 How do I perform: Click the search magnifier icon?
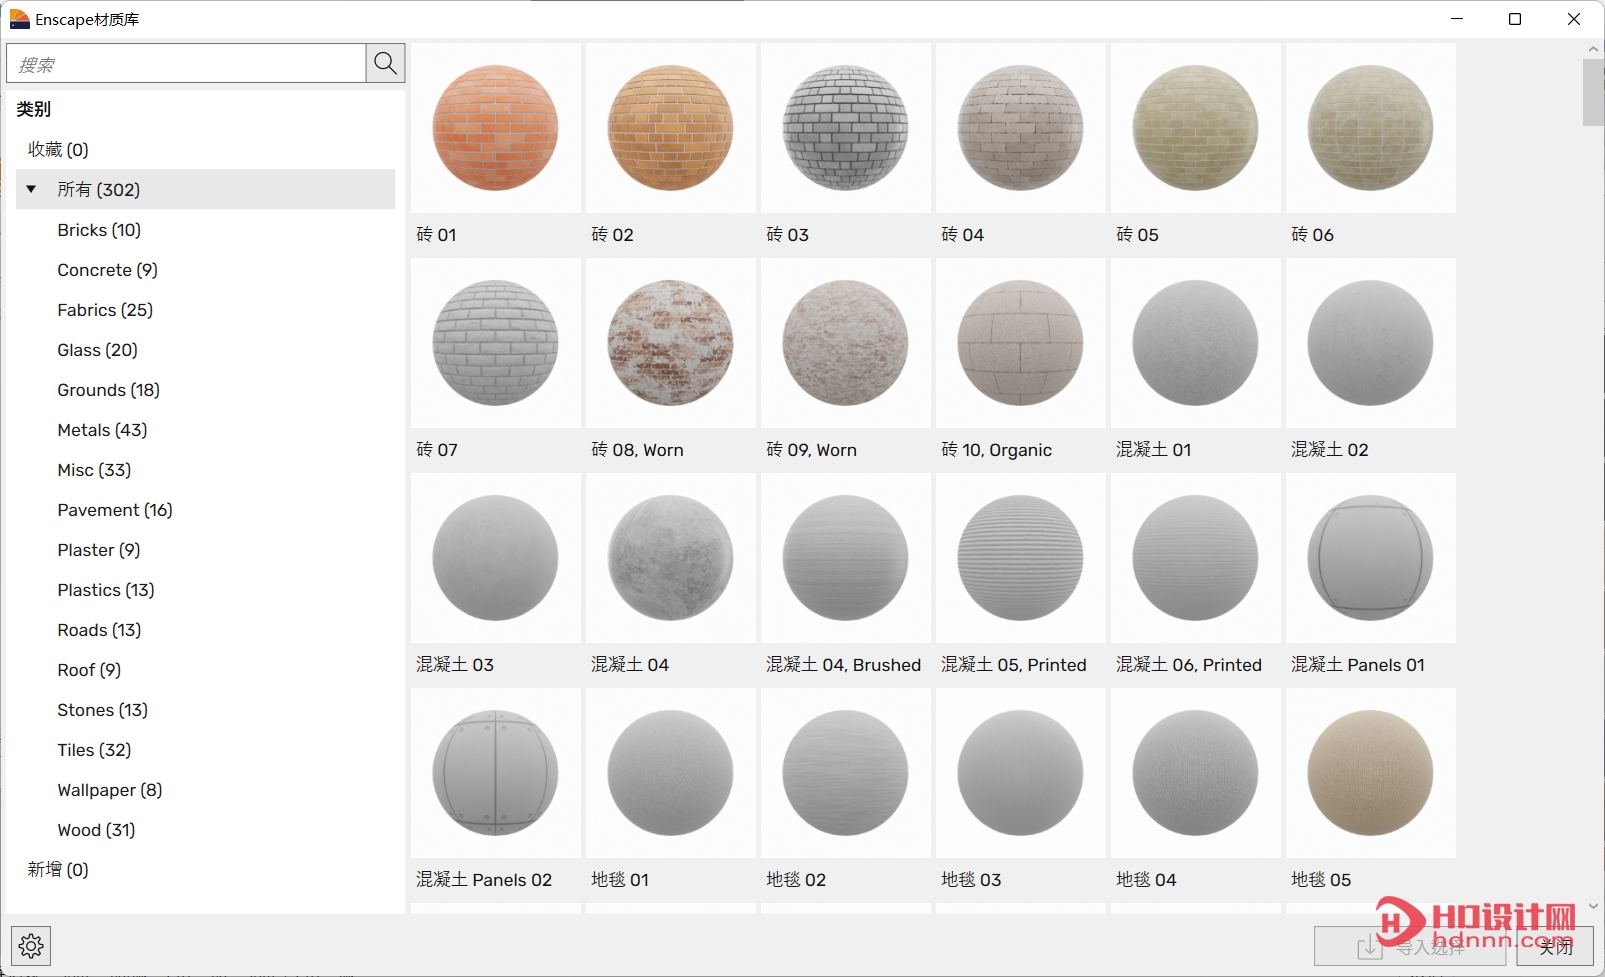click(x=385, y=63)
